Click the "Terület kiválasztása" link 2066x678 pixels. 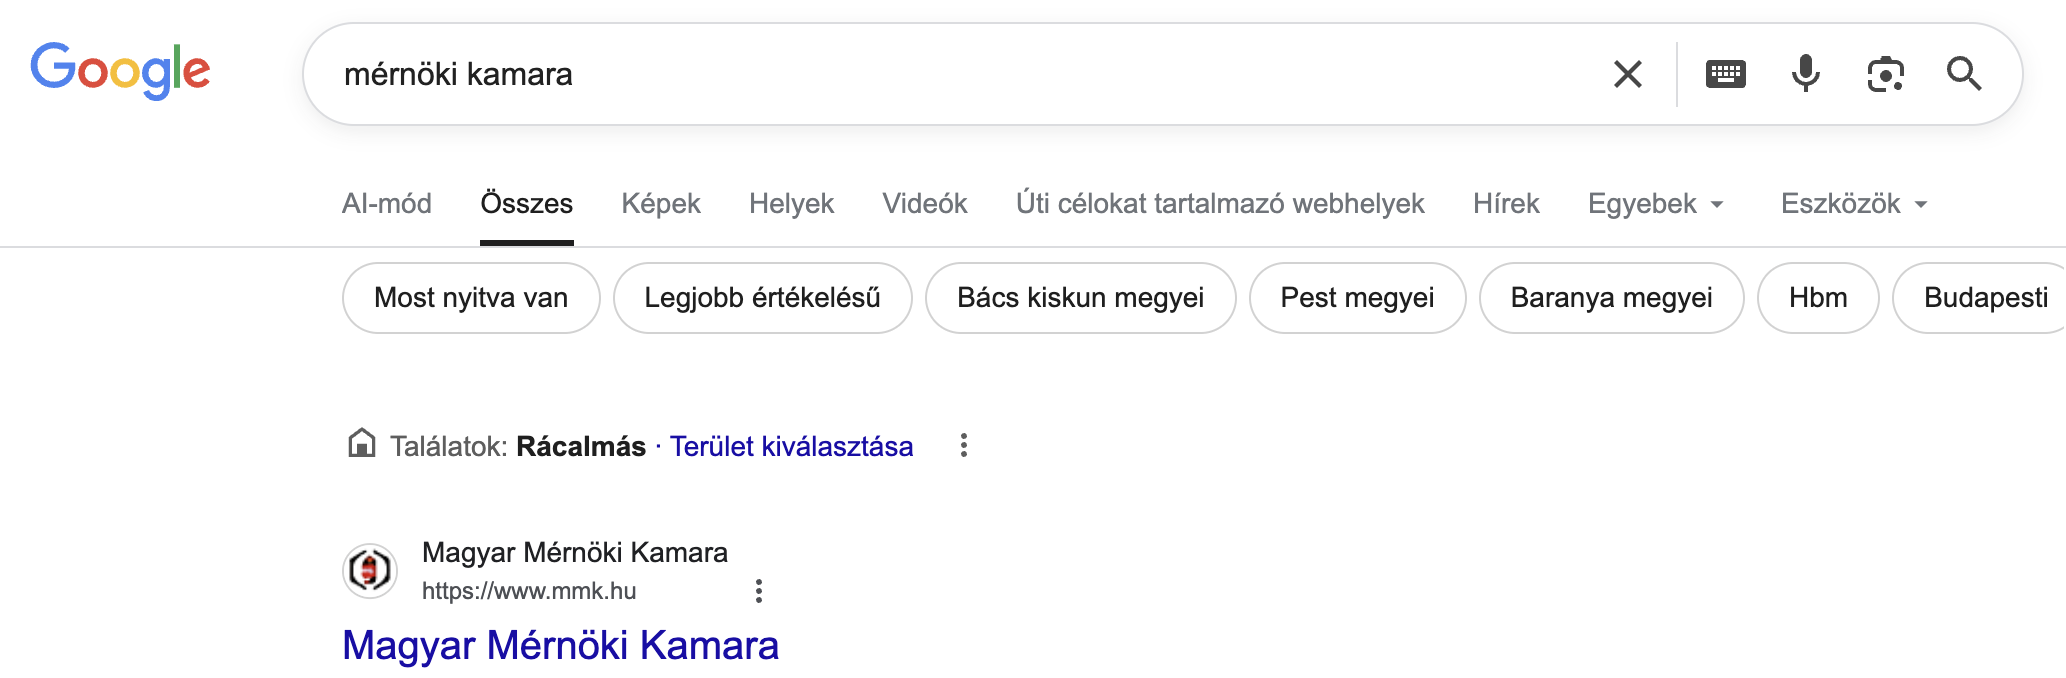791,446
